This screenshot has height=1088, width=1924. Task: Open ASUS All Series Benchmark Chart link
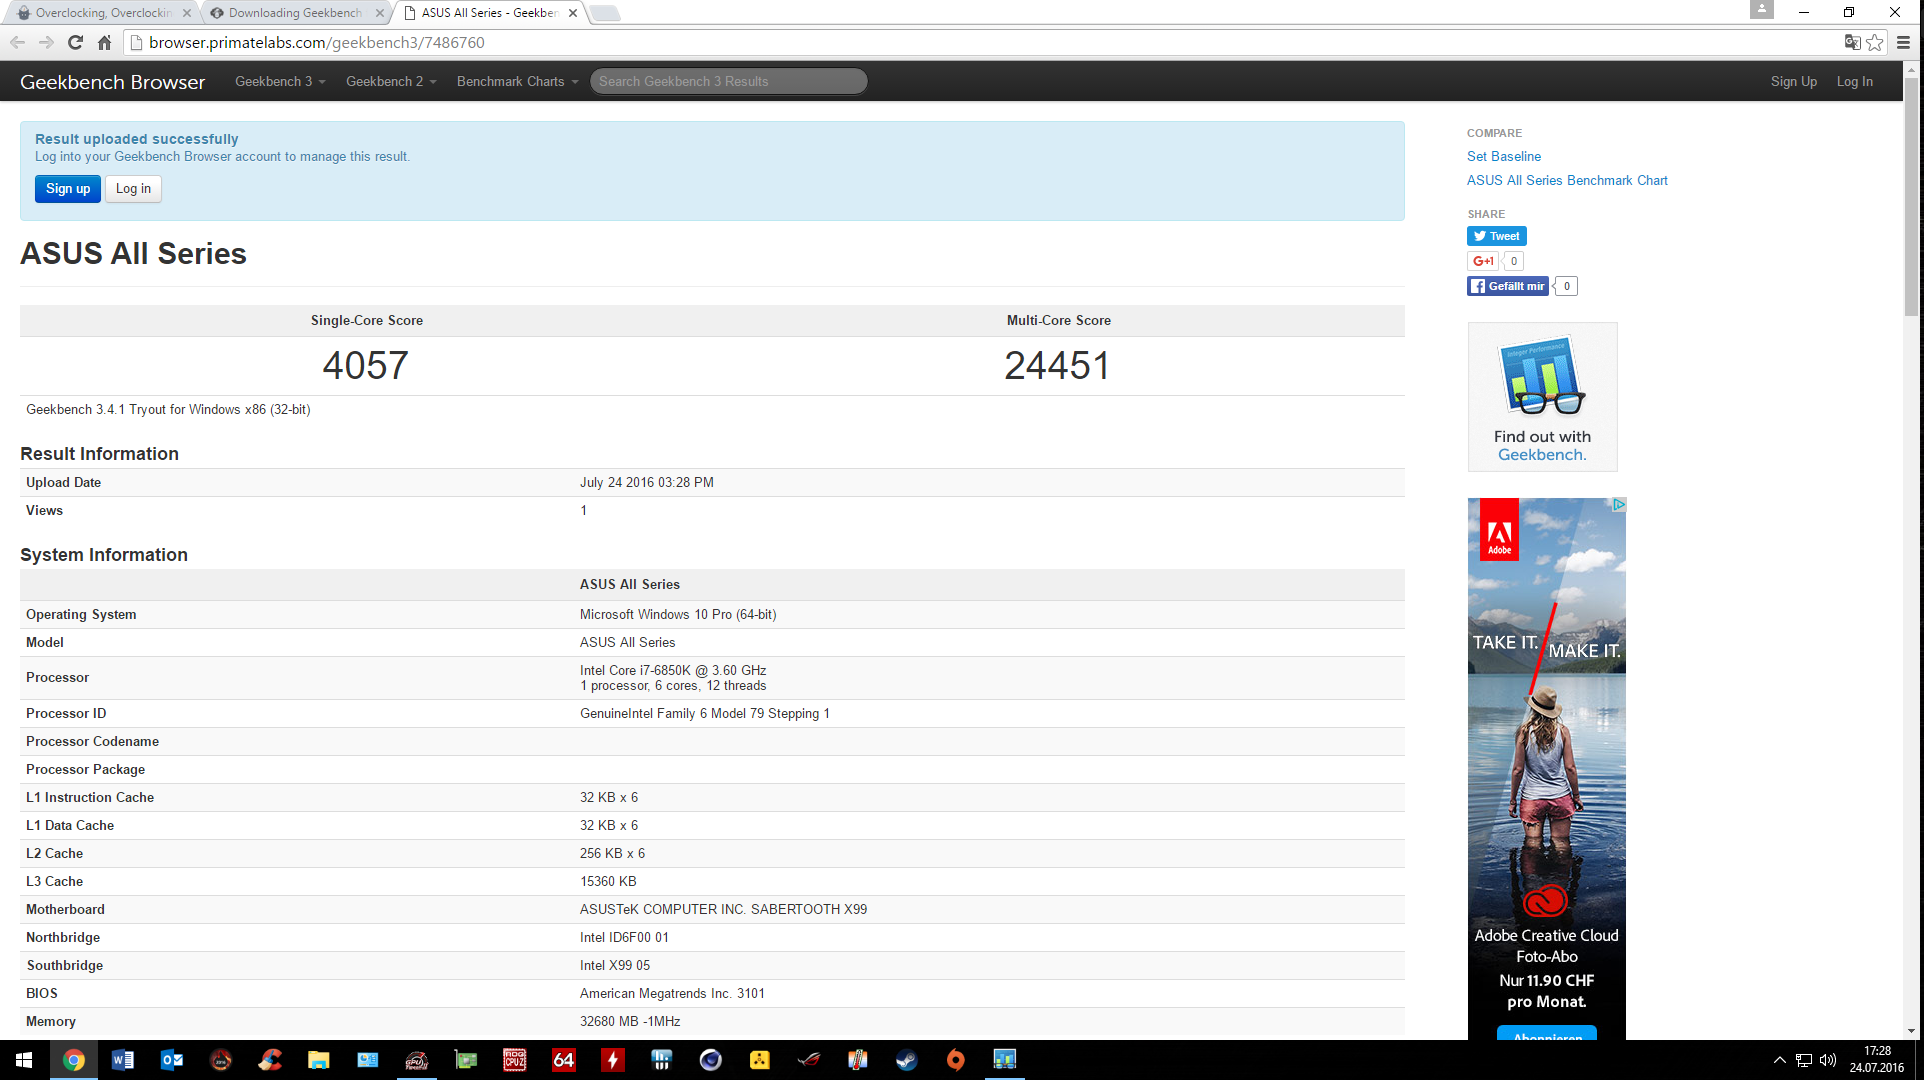[x=1567, y=180]
